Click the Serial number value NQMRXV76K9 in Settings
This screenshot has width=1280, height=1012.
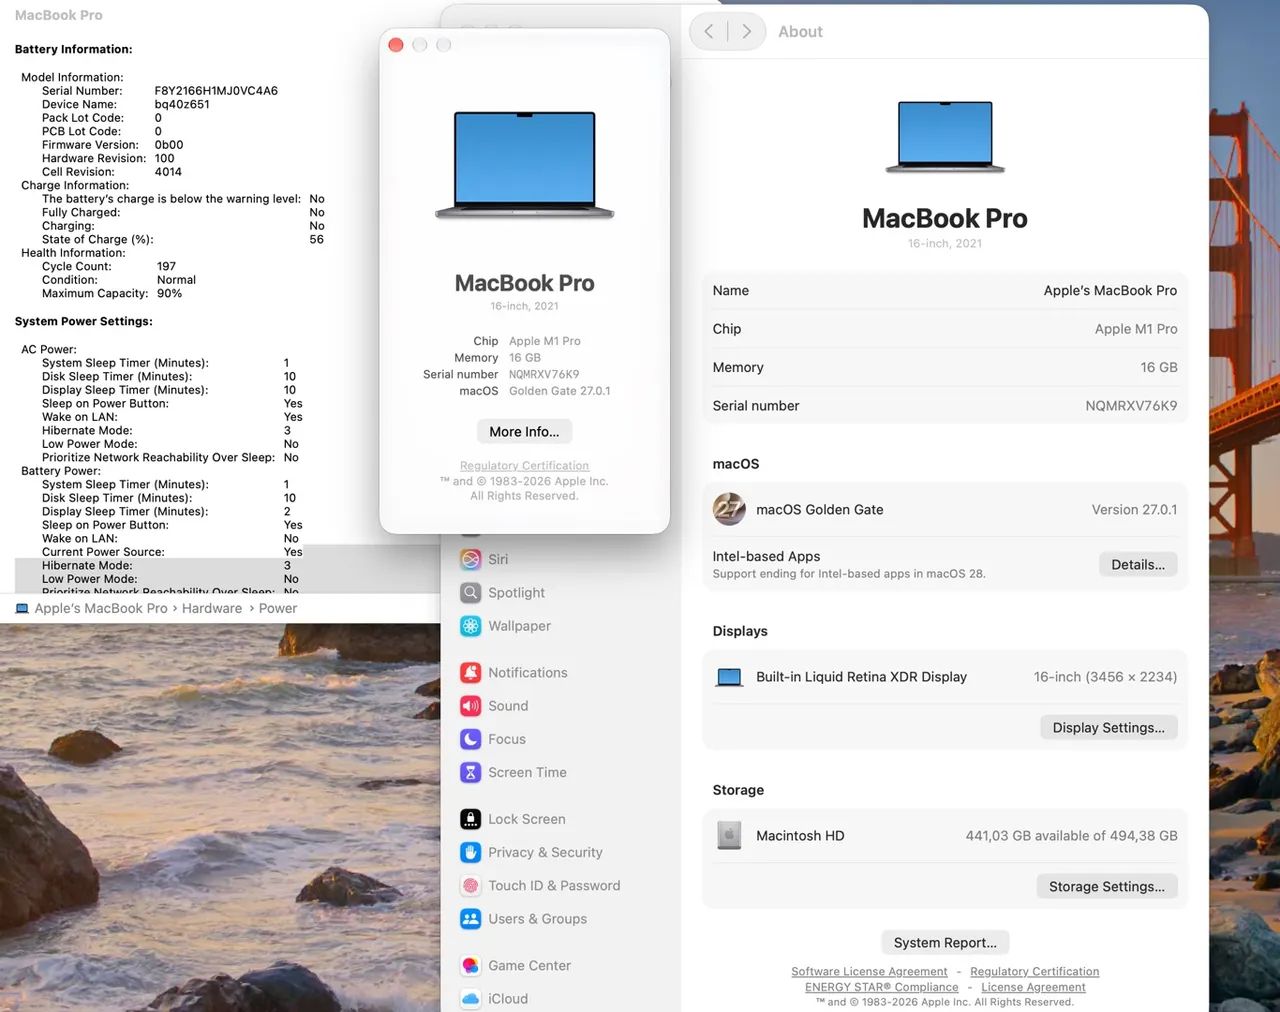1131,406
